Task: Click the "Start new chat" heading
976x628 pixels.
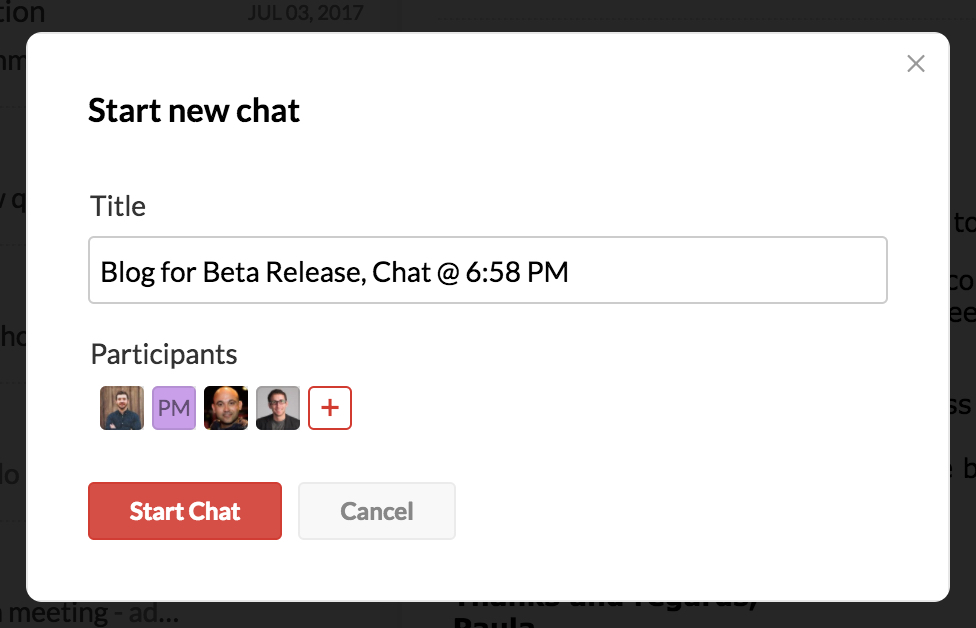Action: point(194,111)
